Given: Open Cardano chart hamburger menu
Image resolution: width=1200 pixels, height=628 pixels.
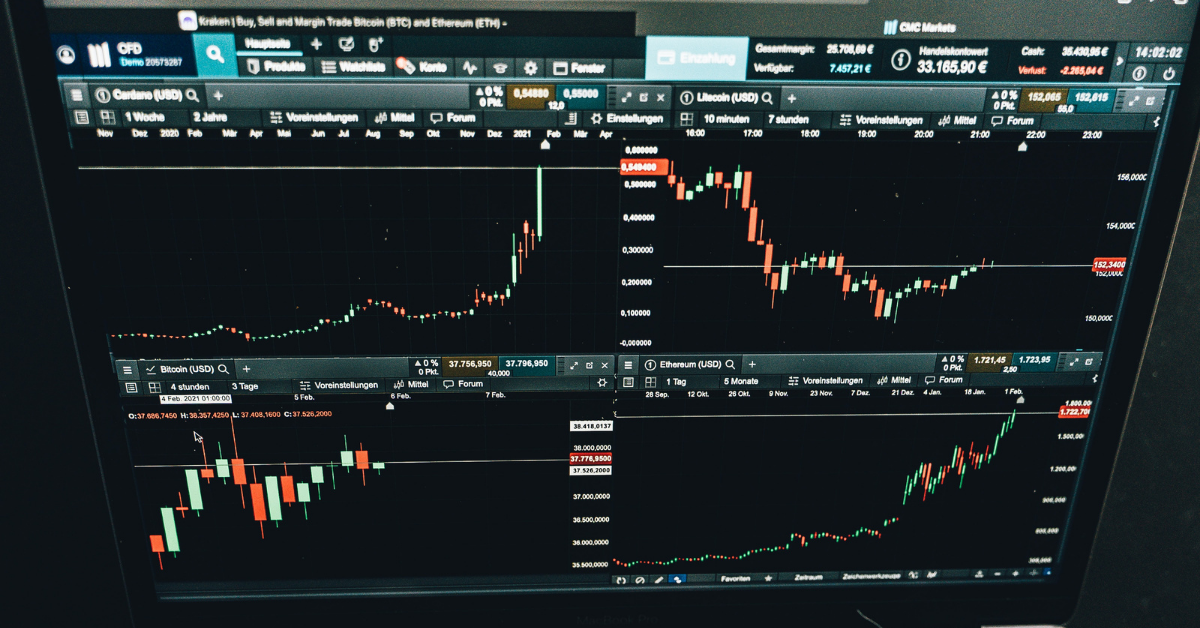Looking at the screenshot, I should [x=76, y=96].
